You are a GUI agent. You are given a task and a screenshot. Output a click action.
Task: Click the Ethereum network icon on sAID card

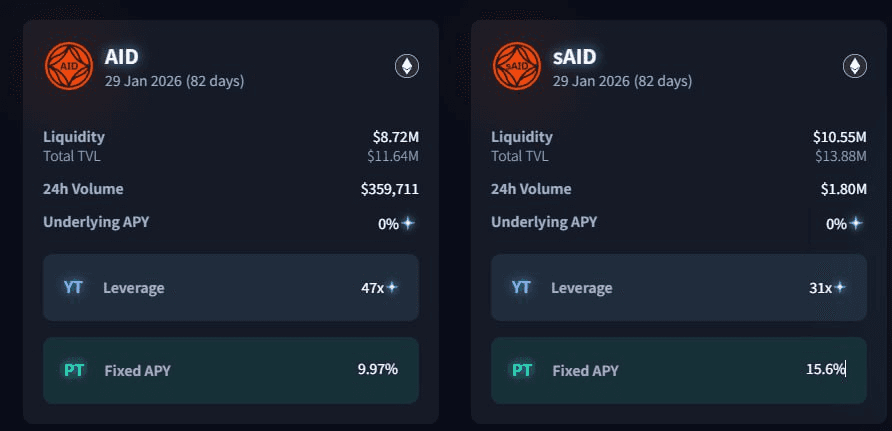click(x=855, y=66)
